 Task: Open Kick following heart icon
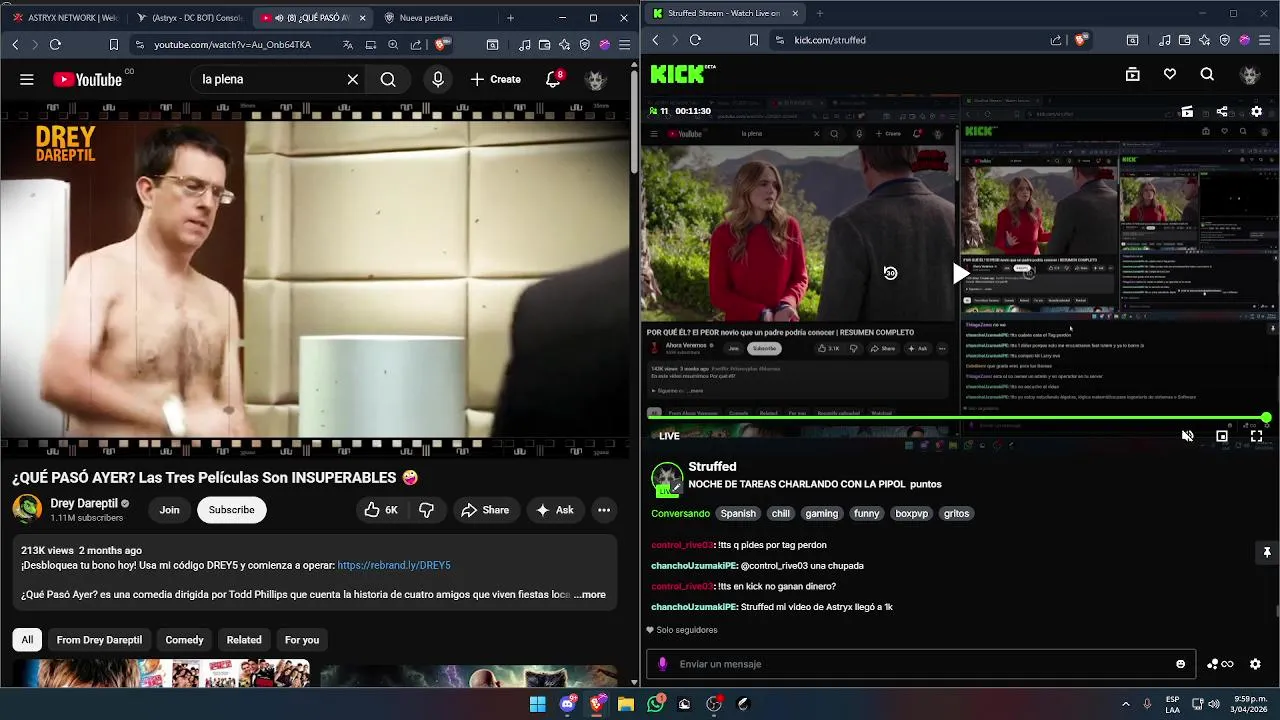[x=1170, y=74]
